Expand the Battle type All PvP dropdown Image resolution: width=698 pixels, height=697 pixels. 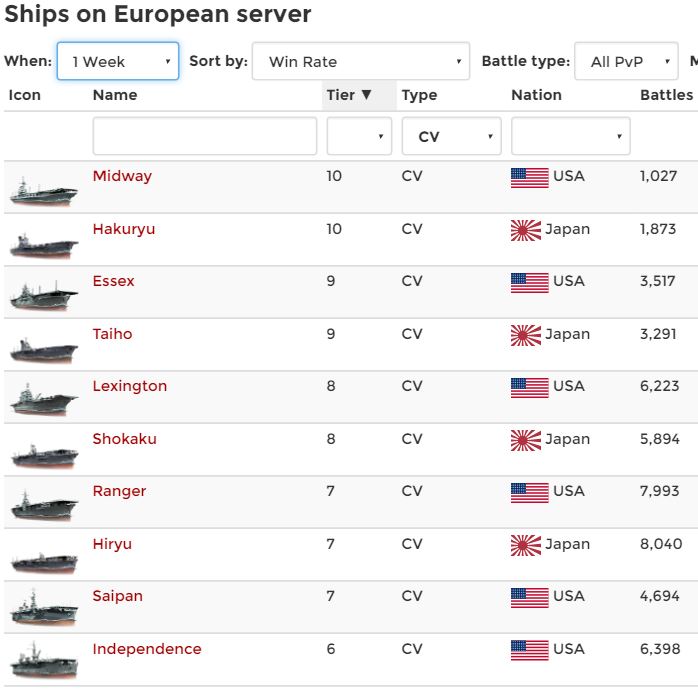click(627, 61)
